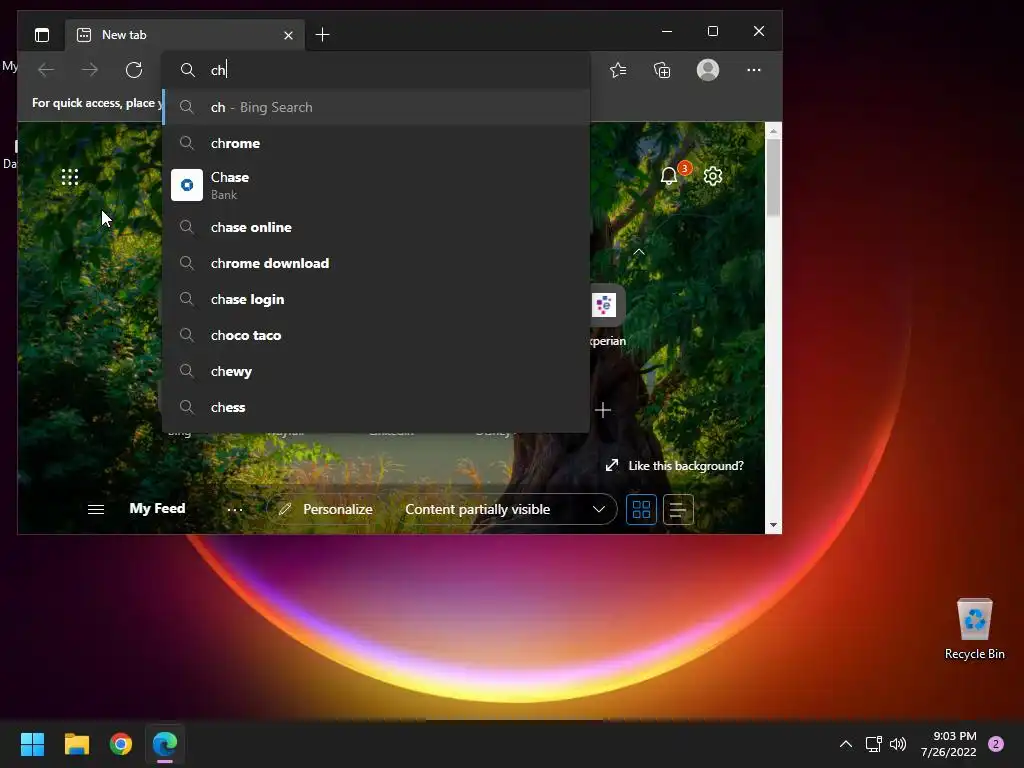Open feed options ellipsis next to My Feed
This screenshot has height=768, width=1024.
(x=234, y=510)
